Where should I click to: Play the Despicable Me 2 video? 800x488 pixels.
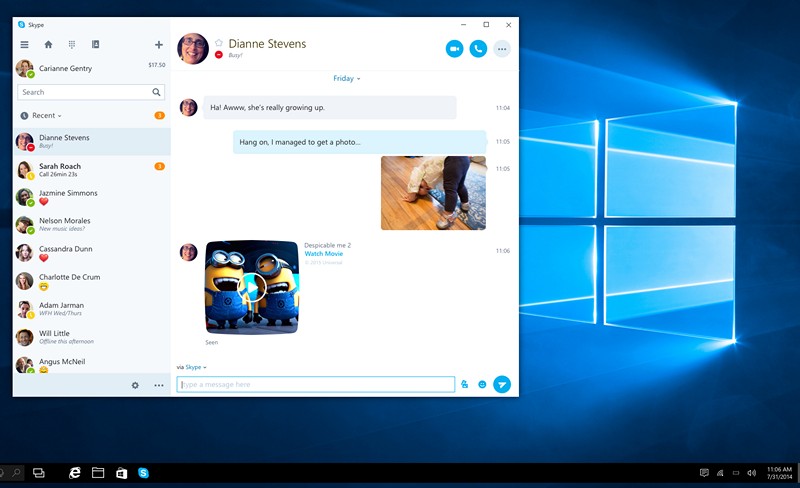coord(252,287)
